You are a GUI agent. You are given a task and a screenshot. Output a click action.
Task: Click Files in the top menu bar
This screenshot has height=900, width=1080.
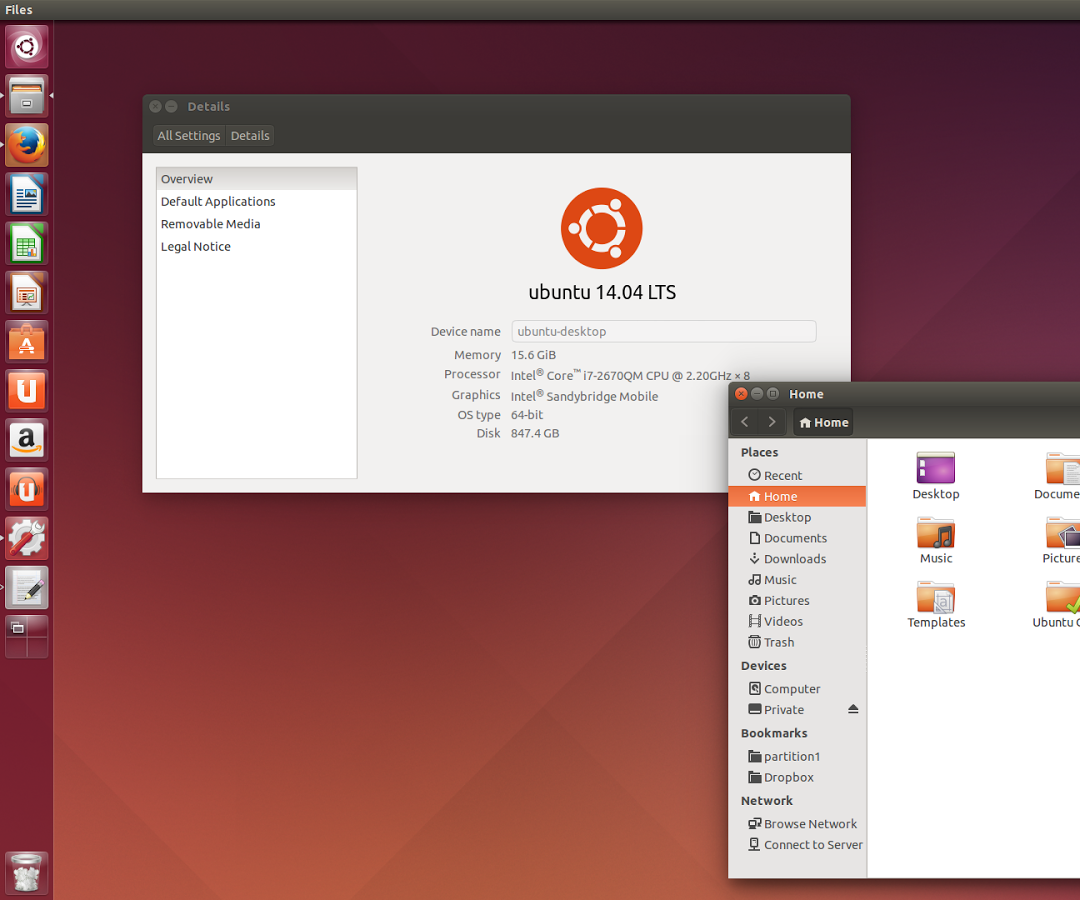tap(18, 9)
